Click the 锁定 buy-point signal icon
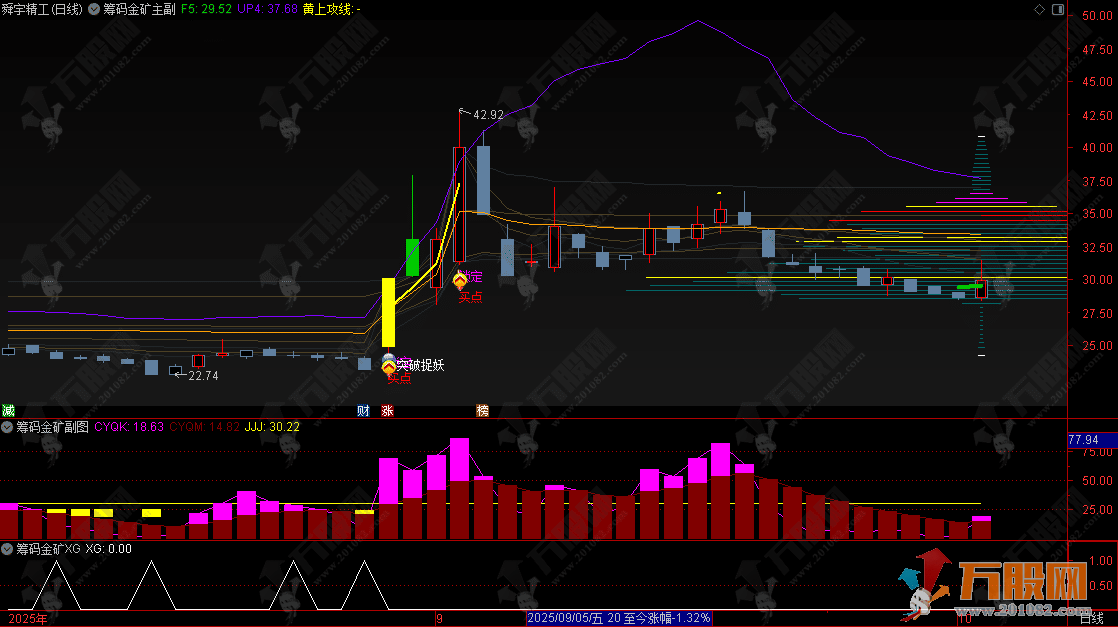Screen dimensions: 1118x627 (459, 280)
